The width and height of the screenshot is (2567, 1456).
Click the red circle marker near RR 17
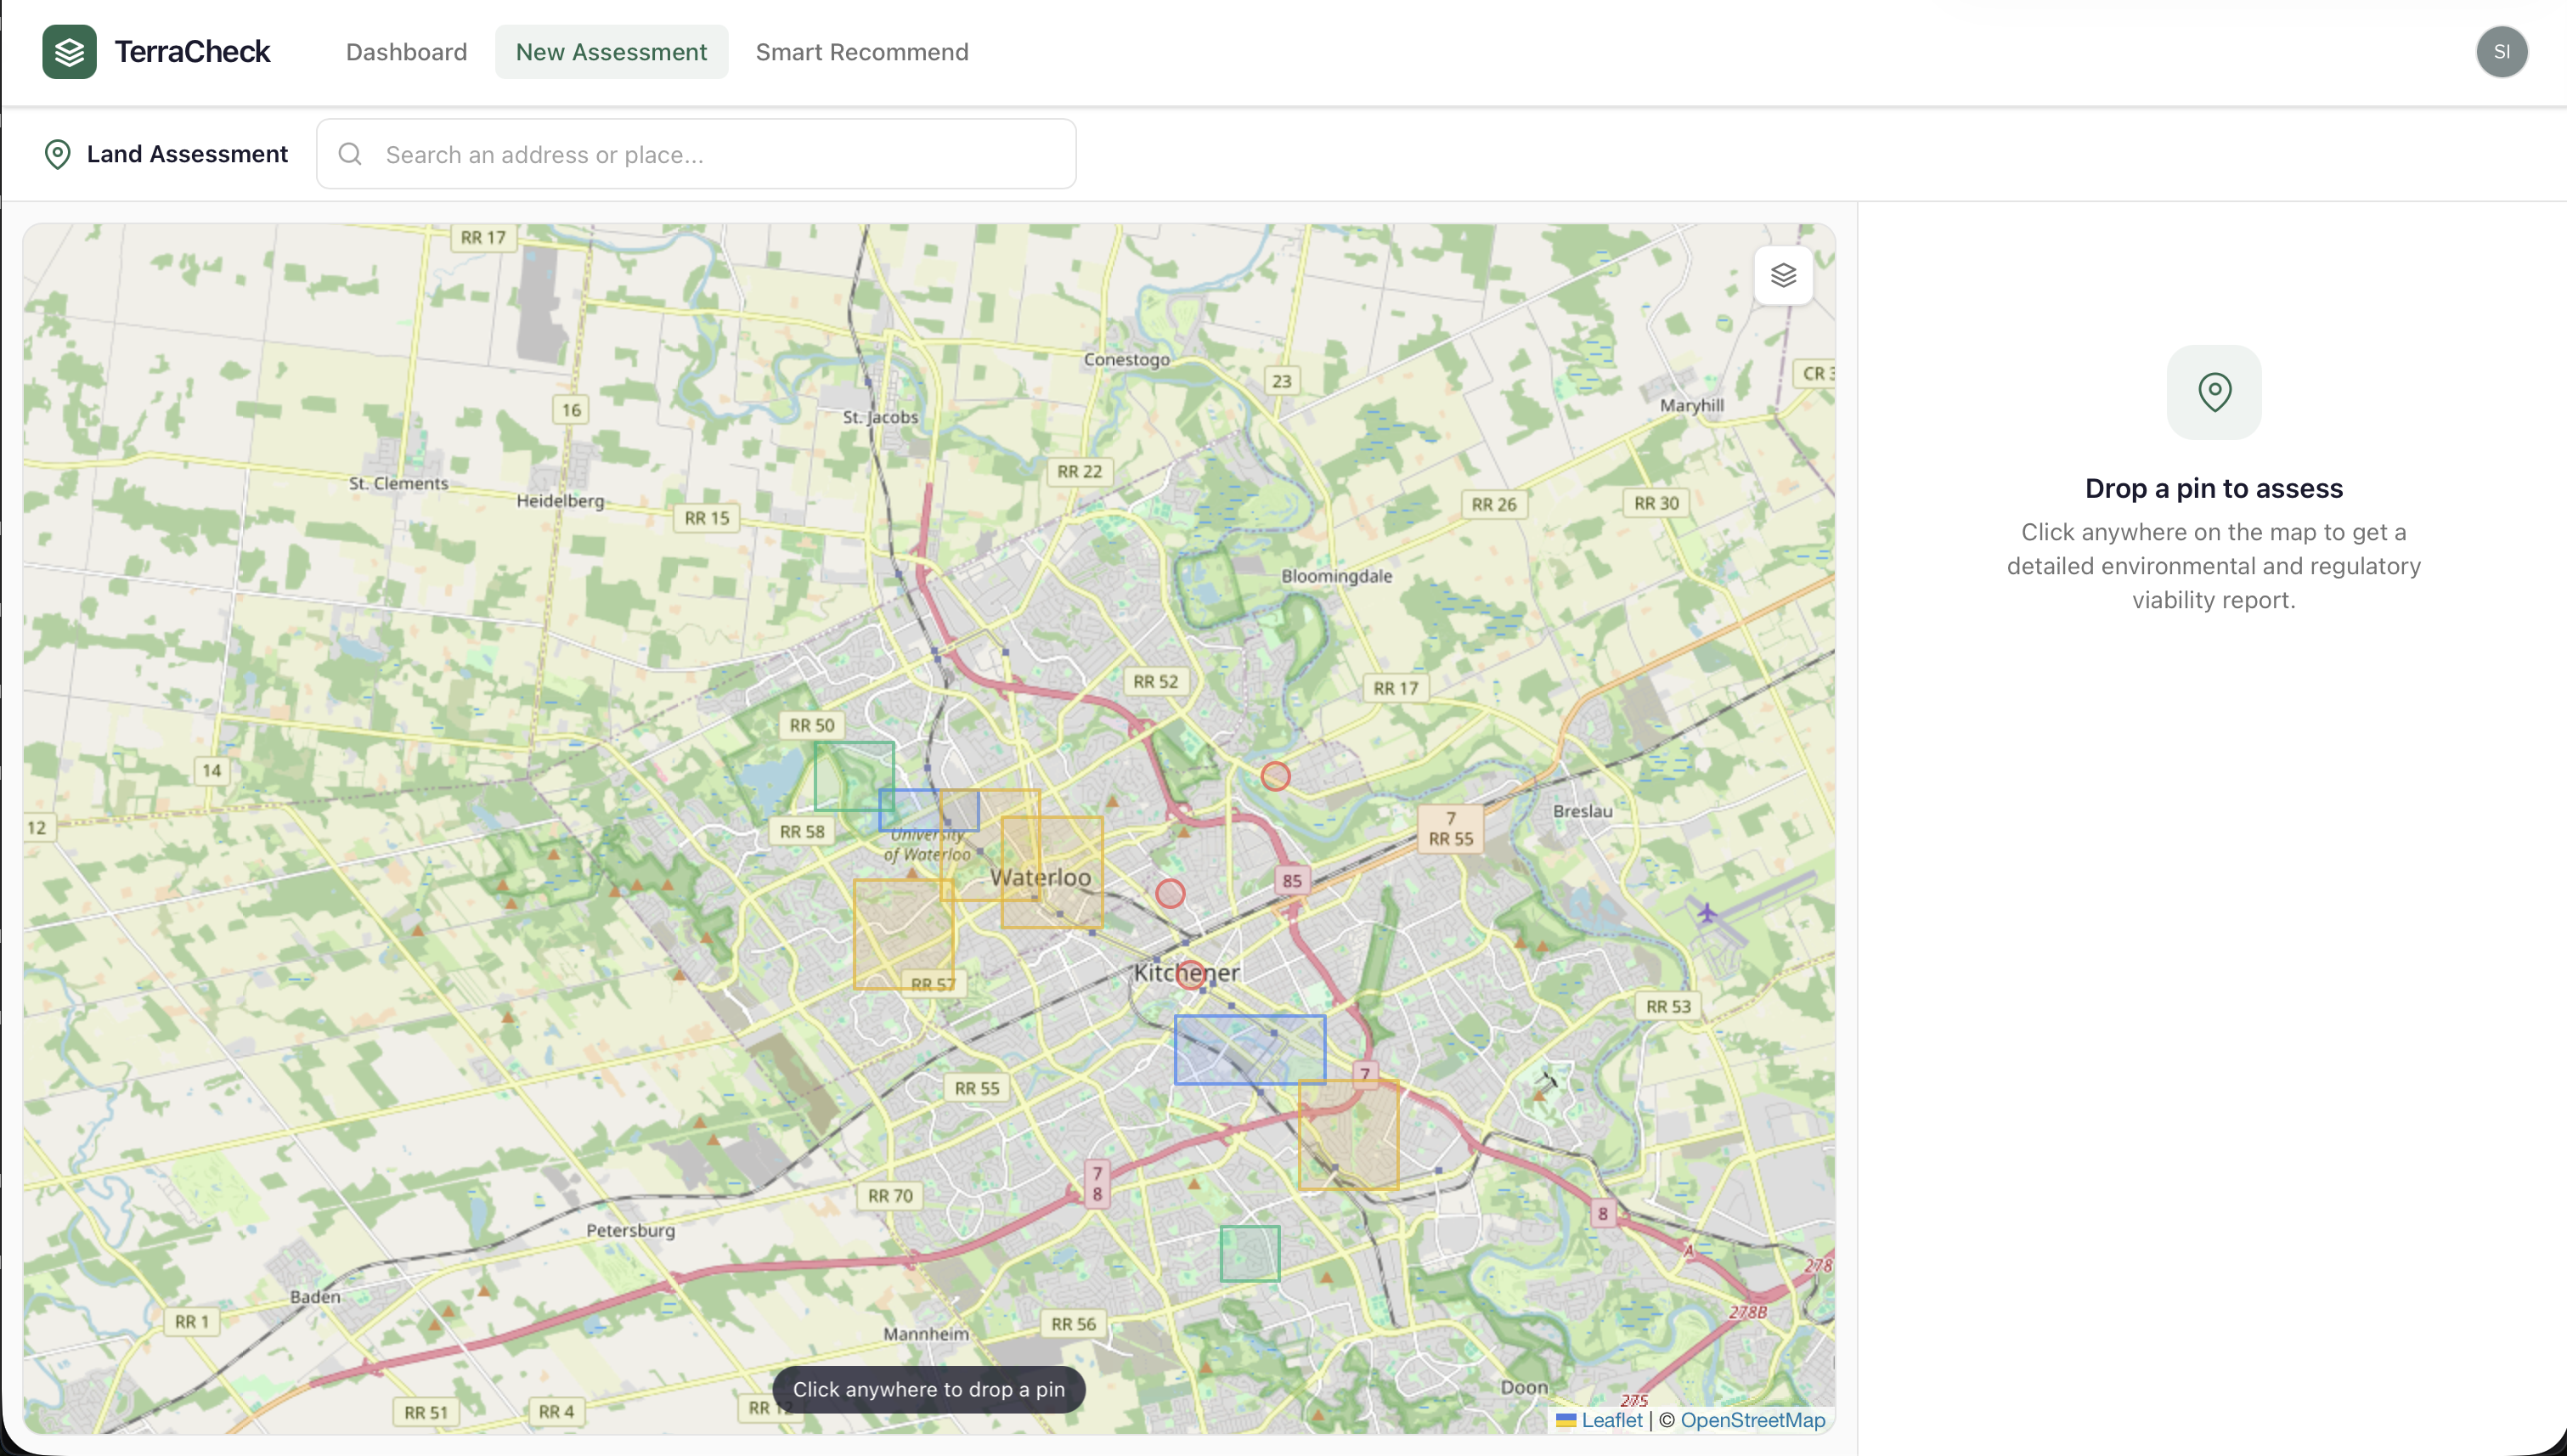point(1275,776)
